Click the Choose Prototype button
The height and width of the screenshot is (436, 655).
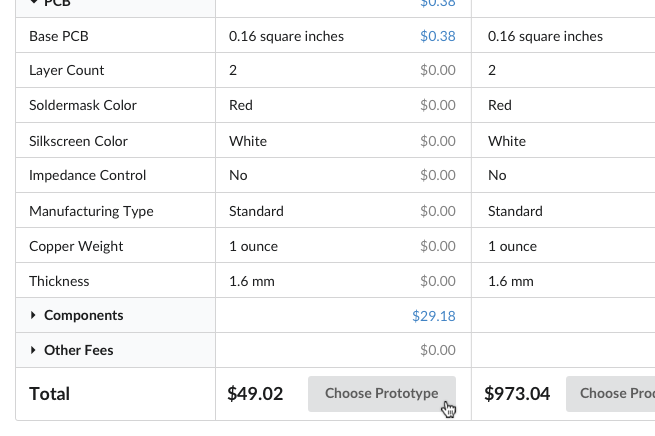[382, 394]
